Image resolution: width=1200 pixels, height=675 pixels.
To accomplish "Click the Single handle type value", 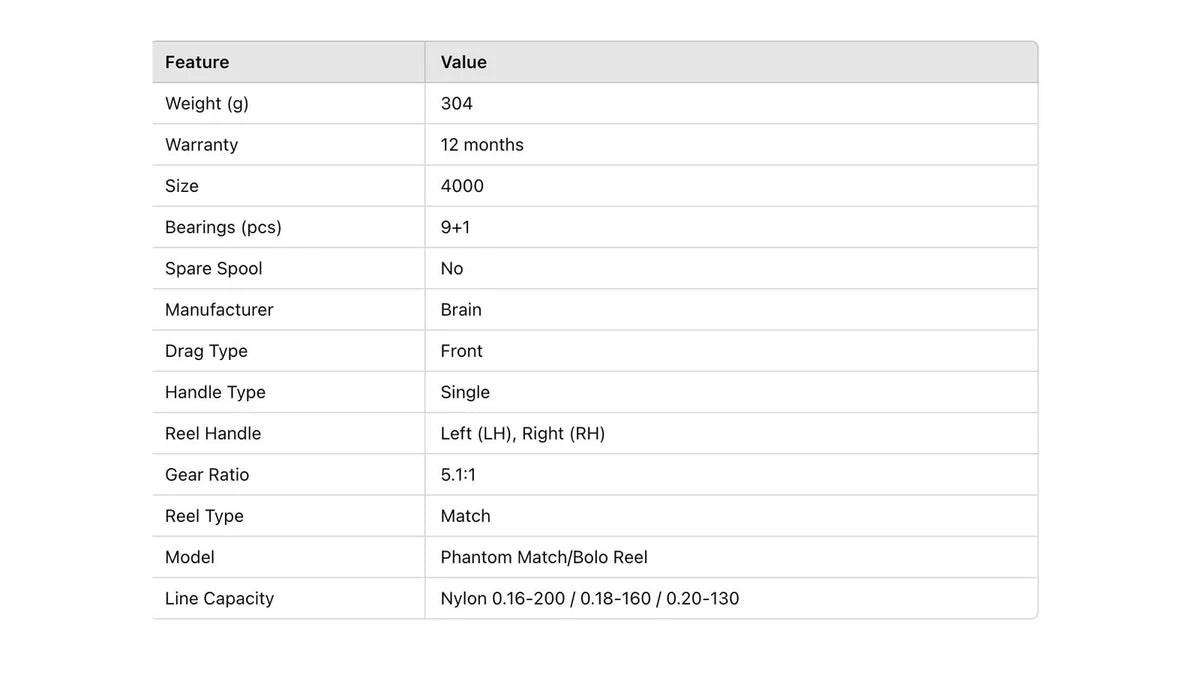I will coord(465,392).
